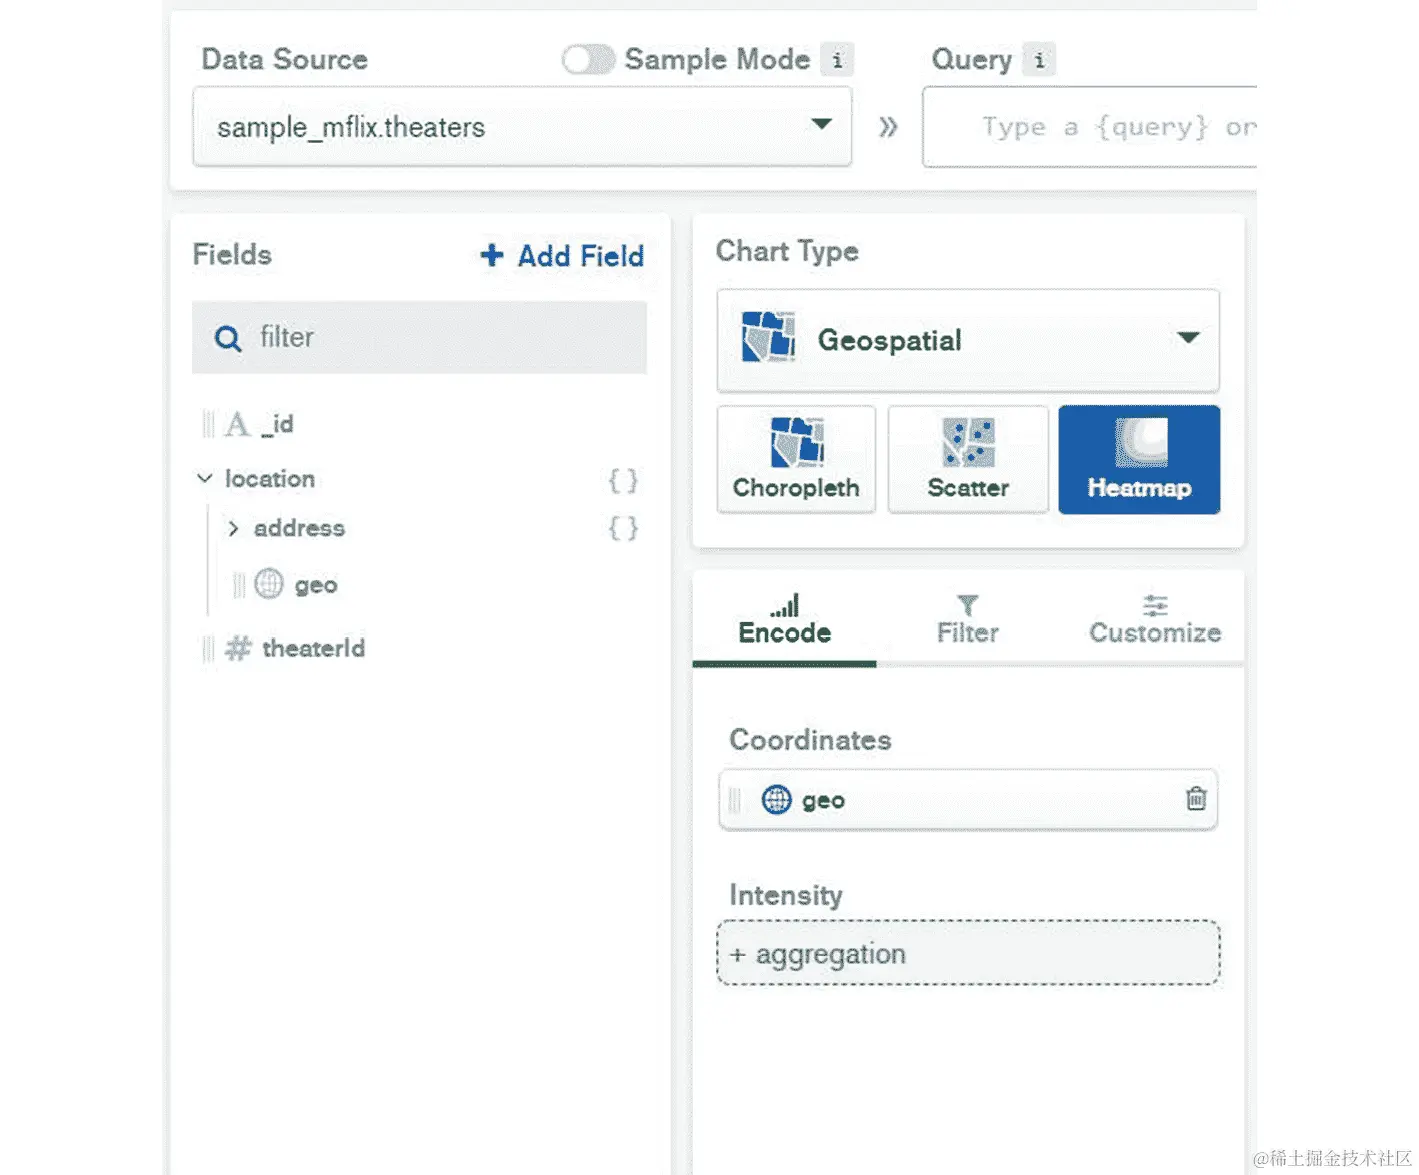Screen dimensions: 1419x1175
Task: Click the globe icon of Fields geo
Action: click(x=269, y=583)
